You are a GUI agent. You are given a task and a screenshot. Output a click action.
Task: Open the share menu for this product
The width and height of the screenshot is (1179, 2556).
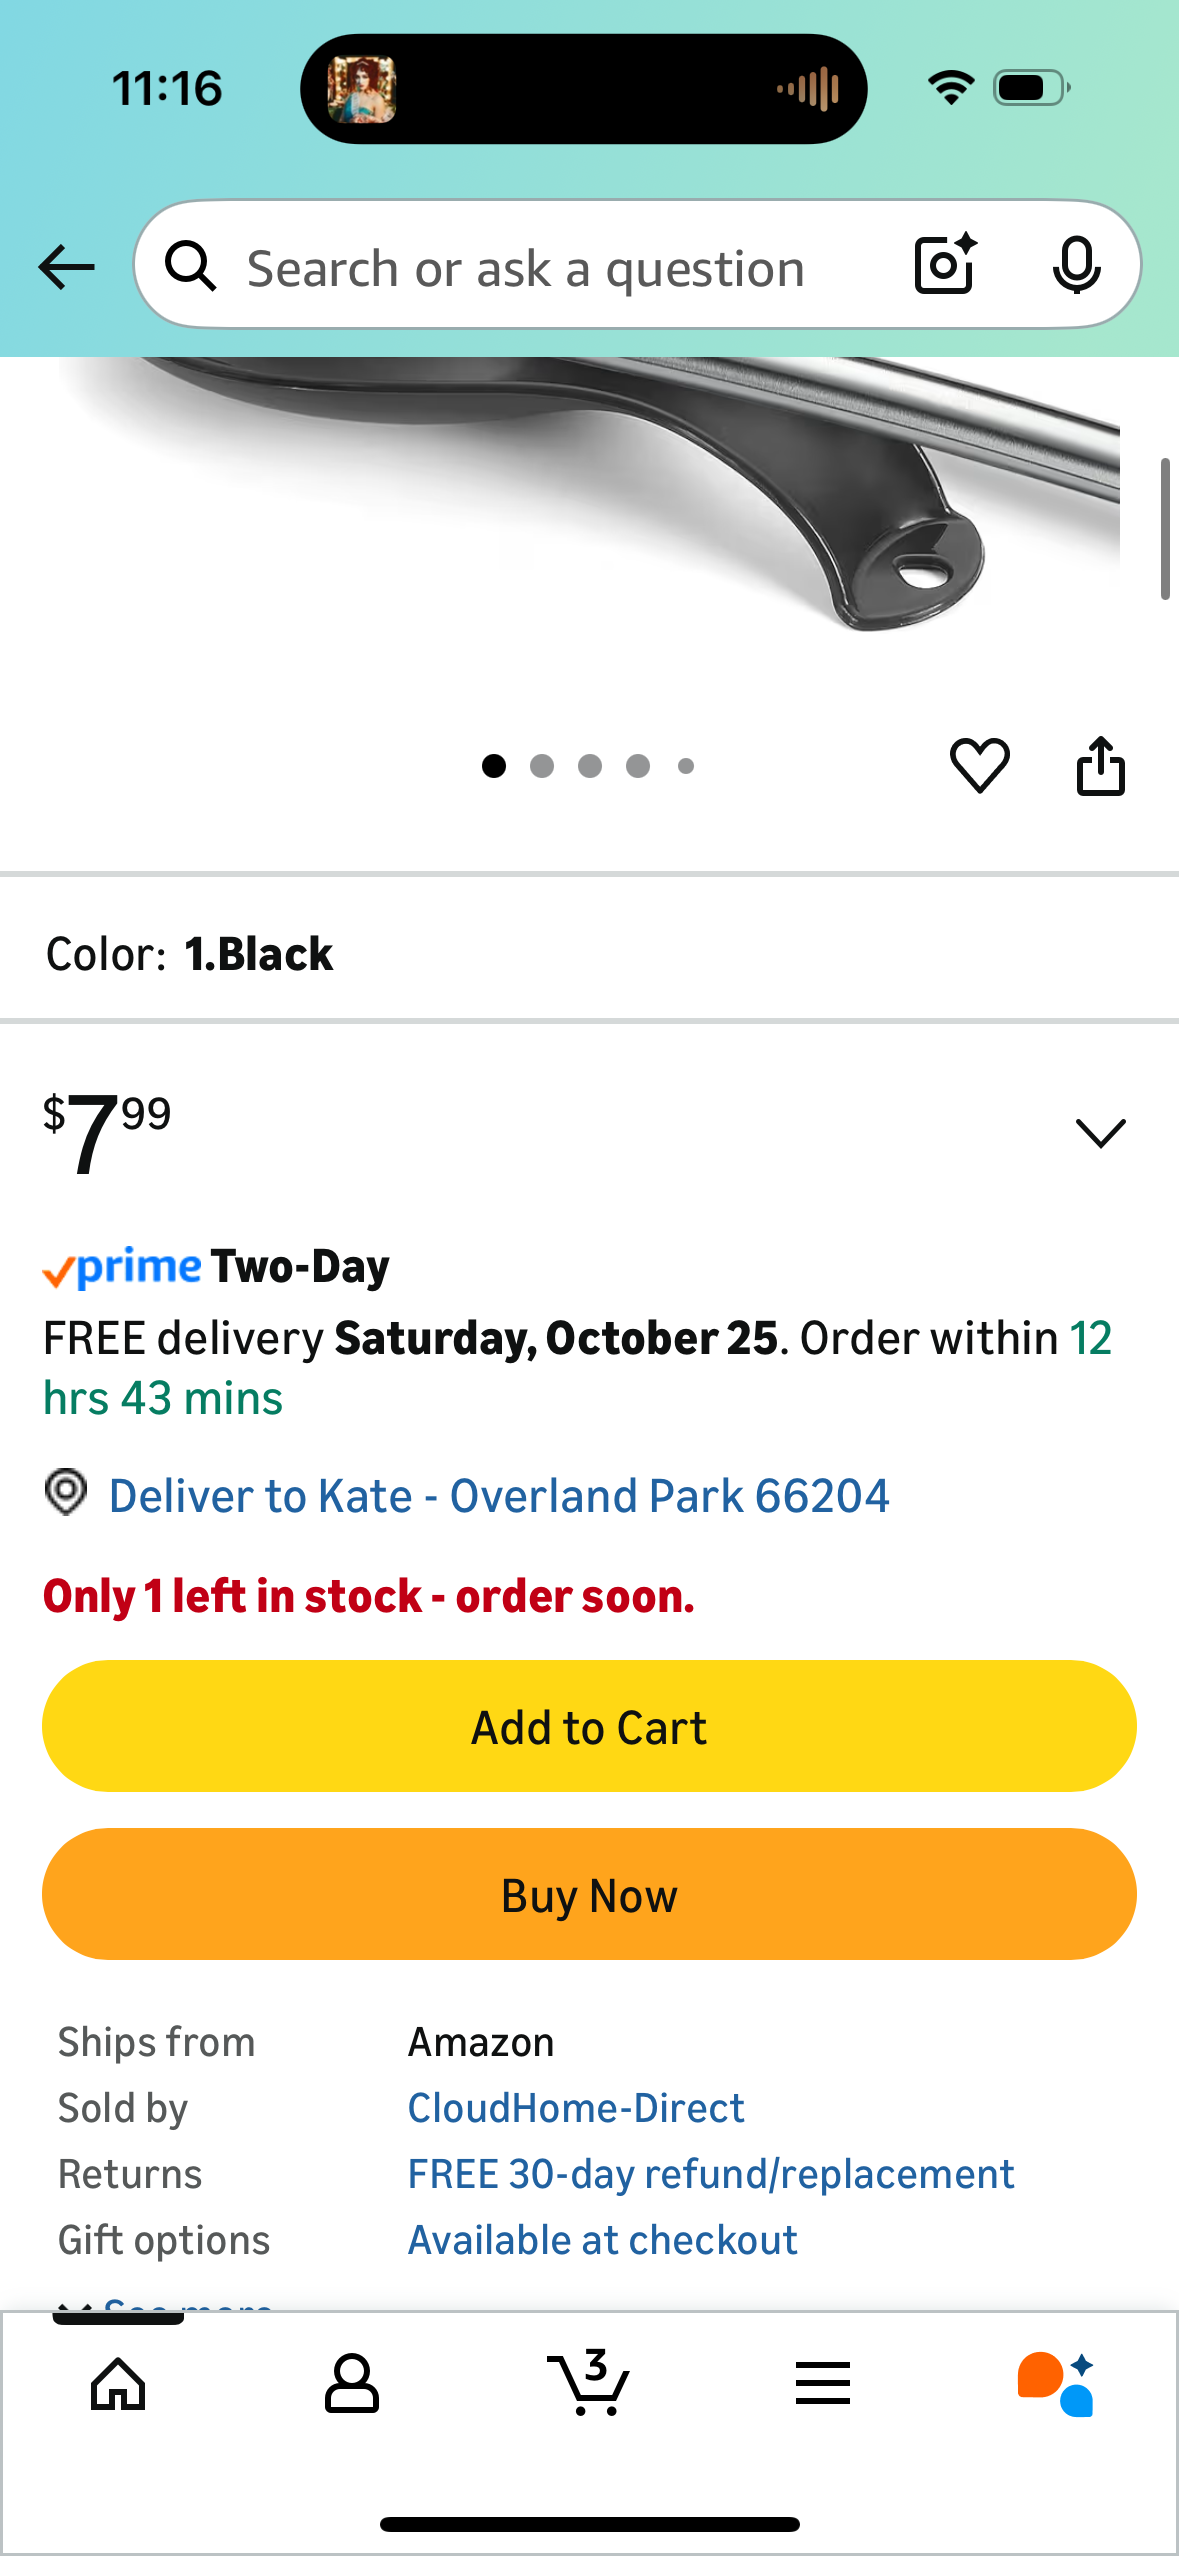1101,765
